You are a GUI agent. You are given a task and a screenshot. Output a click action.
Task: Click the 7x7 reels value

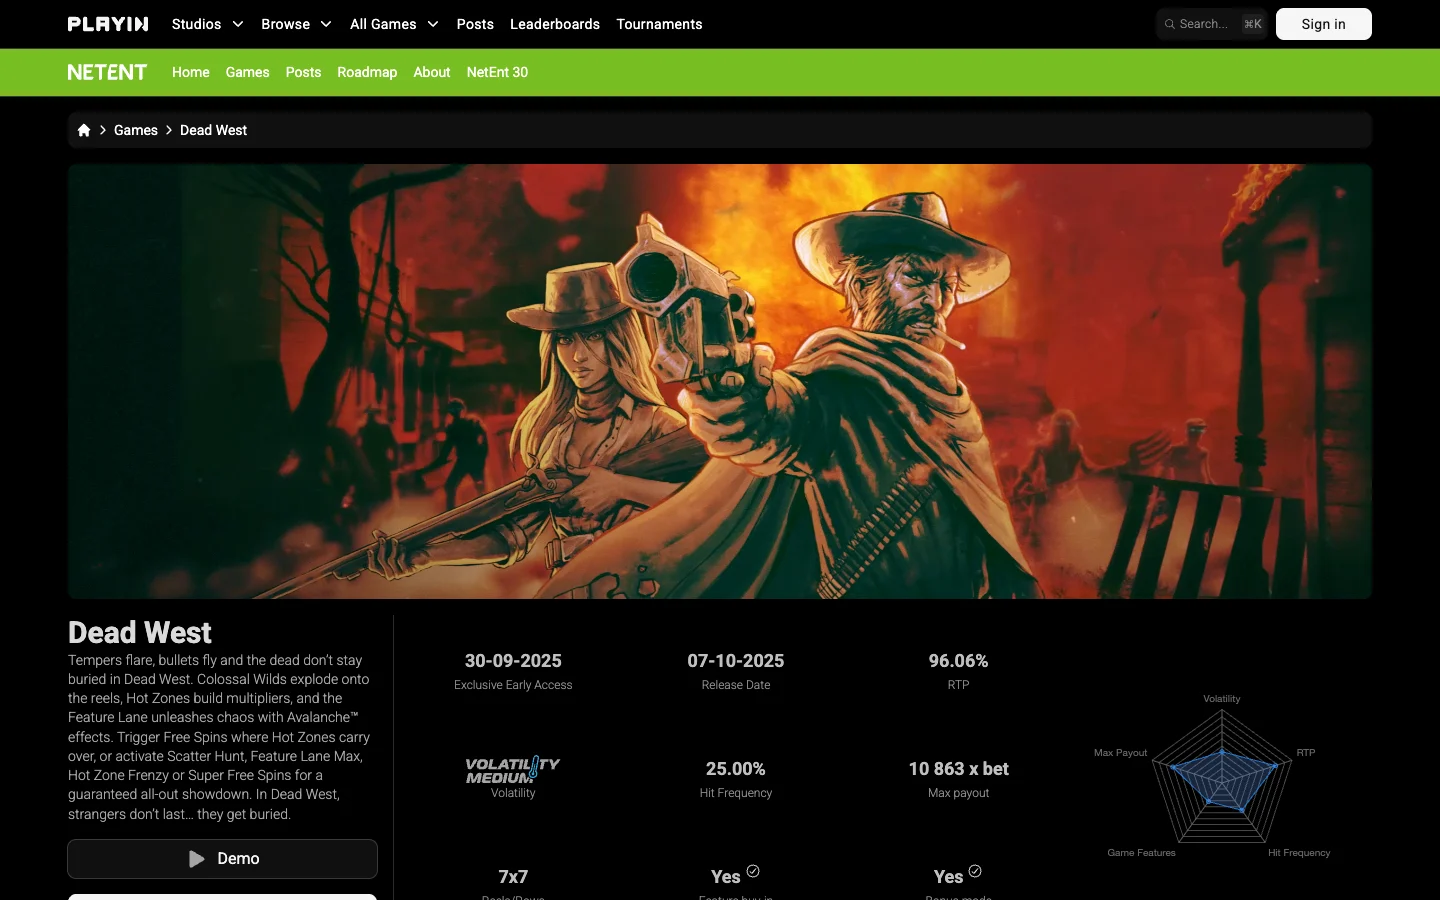(x=513, y=877)
